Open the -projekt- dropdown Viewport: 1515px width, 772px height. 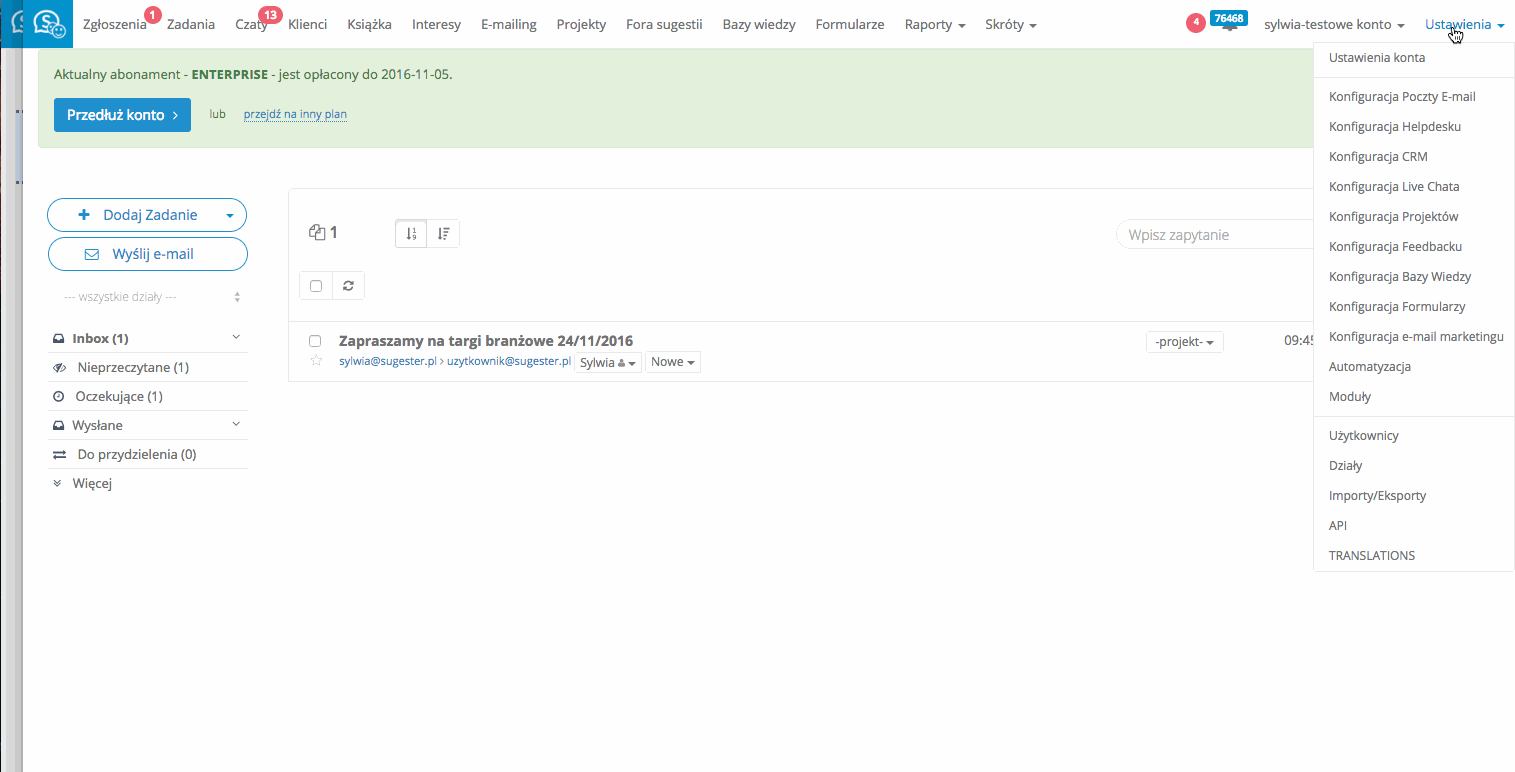coord(1185,342)
